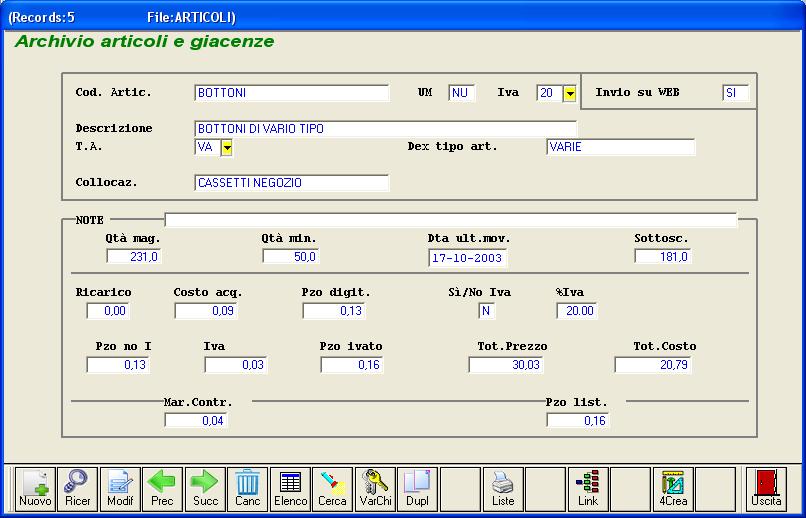The height and width of the screenshot is (518, 806).
Task: Click the Tot.Prezzo field 30,03
Action: pos(506,365)
